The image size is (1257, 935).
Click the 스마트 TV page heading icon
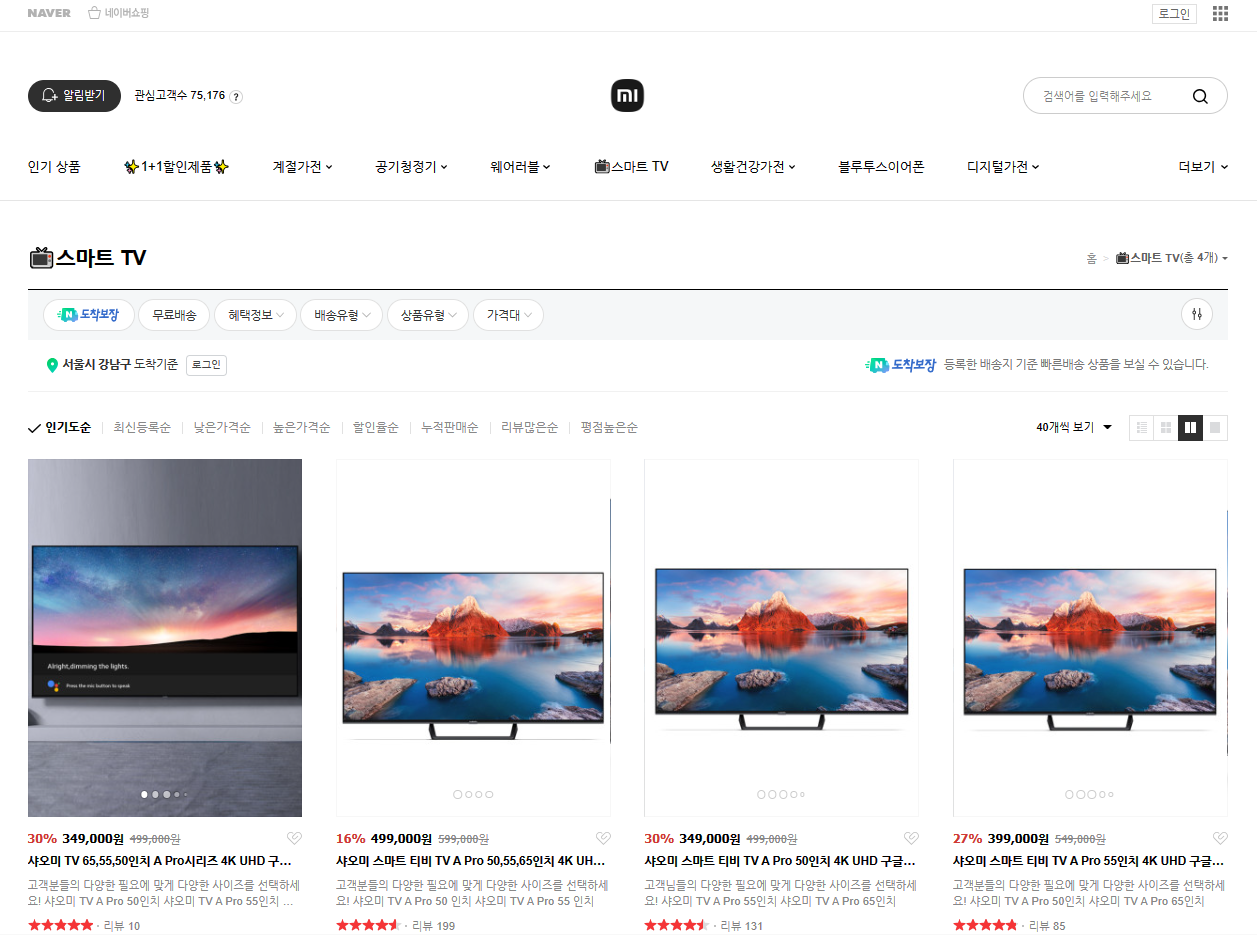(41, 258)
